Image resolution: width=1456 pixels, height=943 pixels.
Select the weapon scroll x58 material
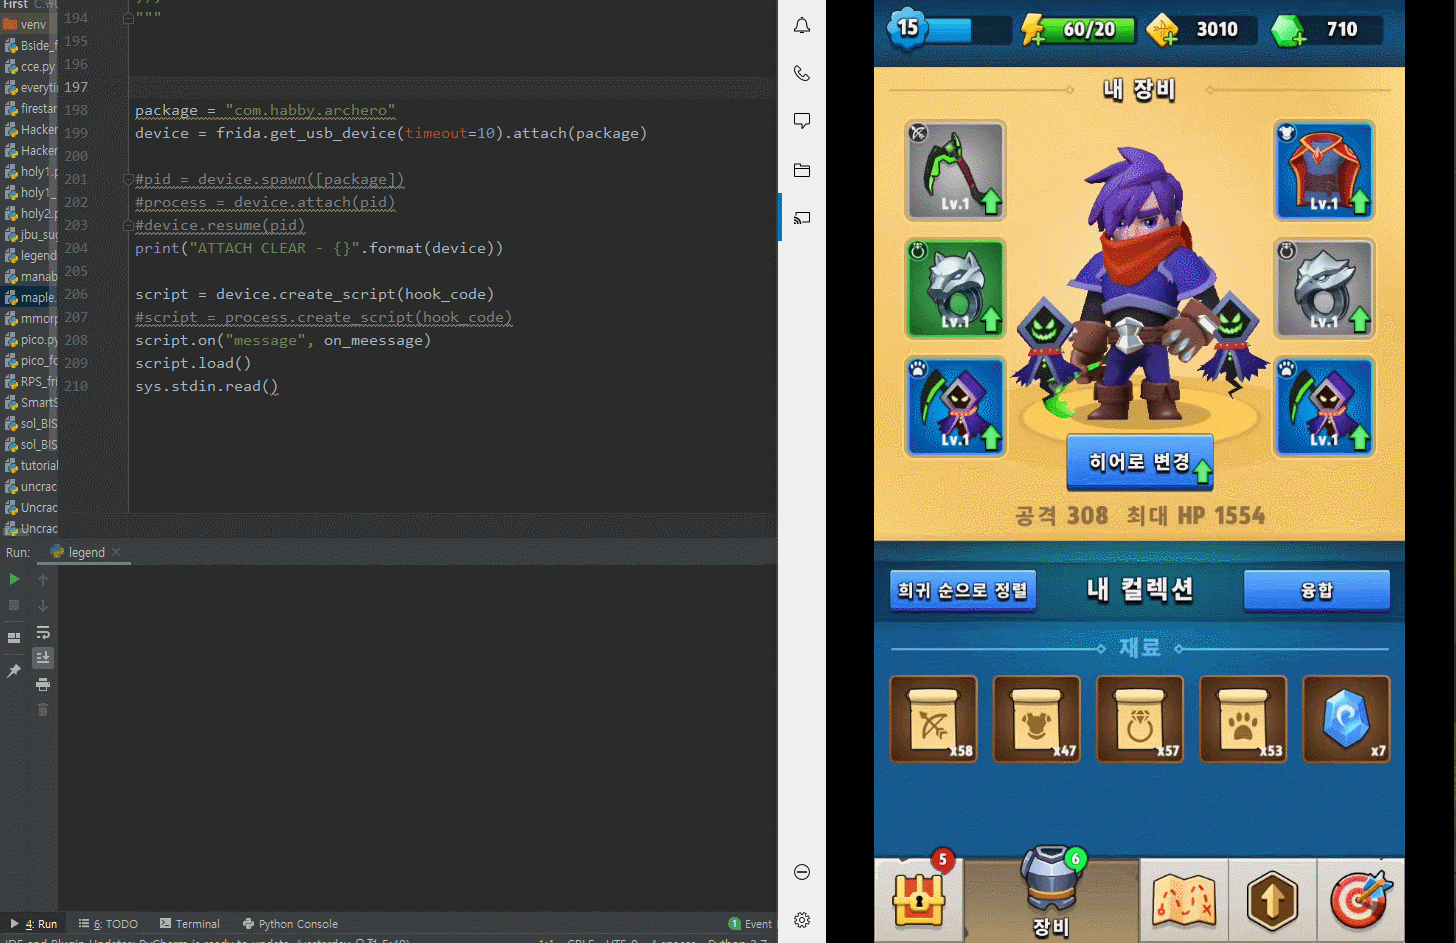coord(933,719)
